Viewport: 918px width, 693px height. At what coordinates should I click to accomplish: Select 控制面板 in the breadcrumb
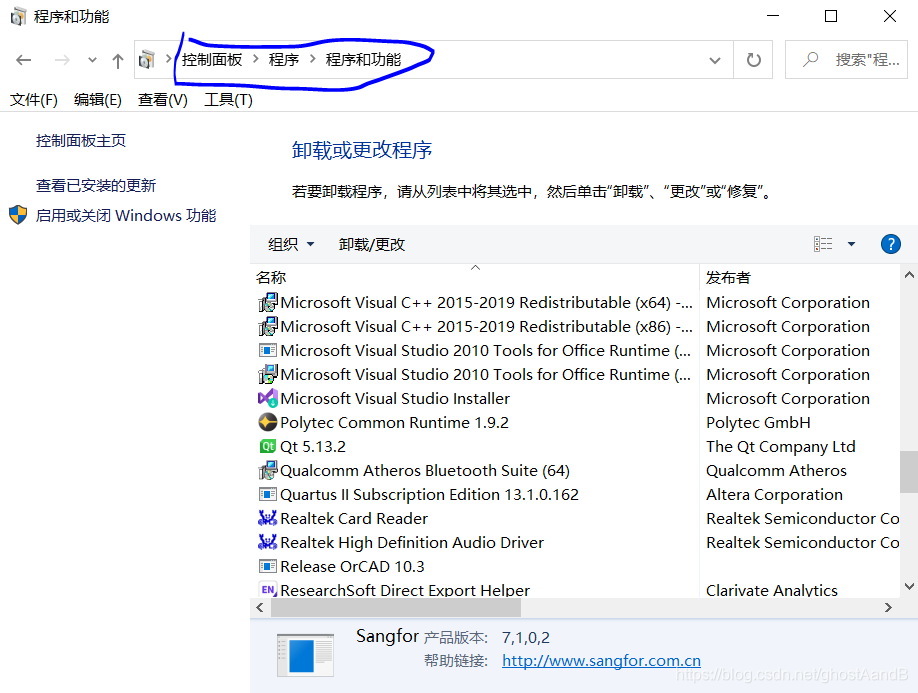pos(212,60)
